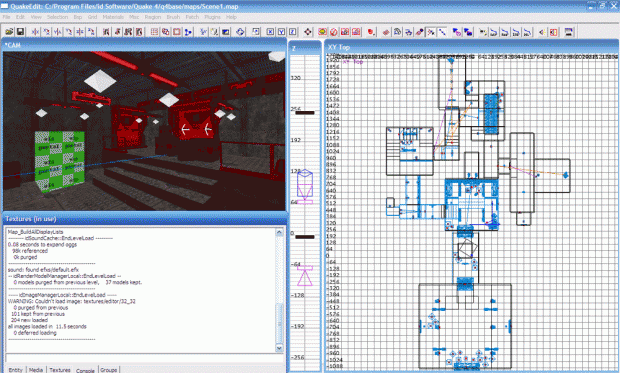
Task: Click the four-arrow compass toolbar icon
Action: pos(308,32)
